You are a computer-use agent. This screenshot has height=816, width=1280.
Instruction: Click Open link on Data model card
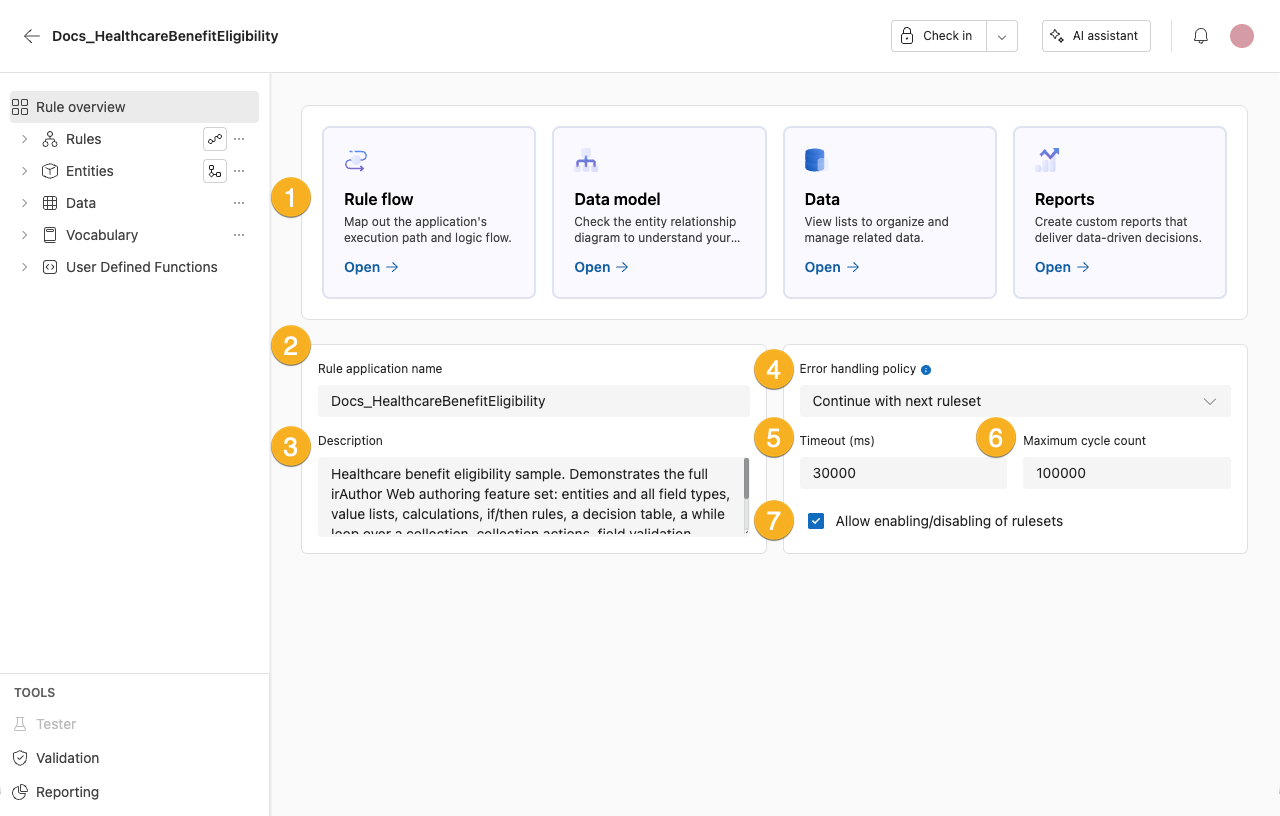point(602,267)
